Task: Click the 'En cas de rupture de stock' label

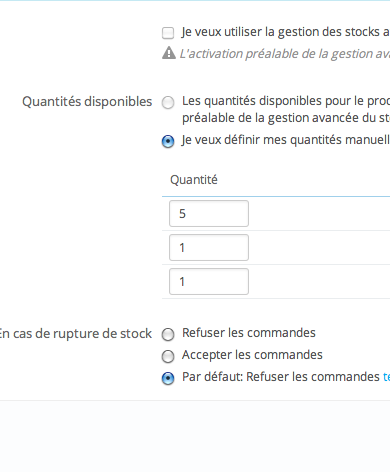Action: tap(75, 334)
